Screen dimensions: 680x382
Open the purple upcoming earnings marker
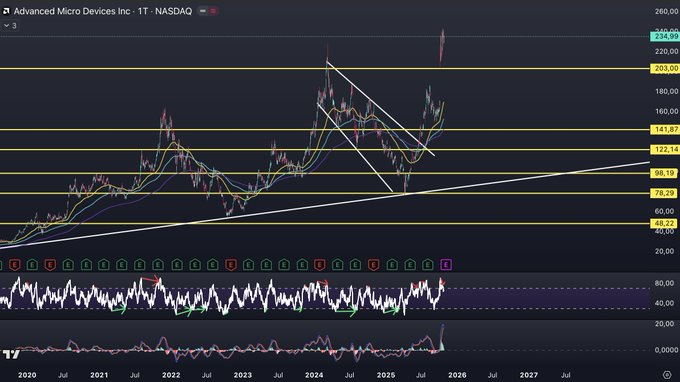pyautogui.click(x=446, y=264)
